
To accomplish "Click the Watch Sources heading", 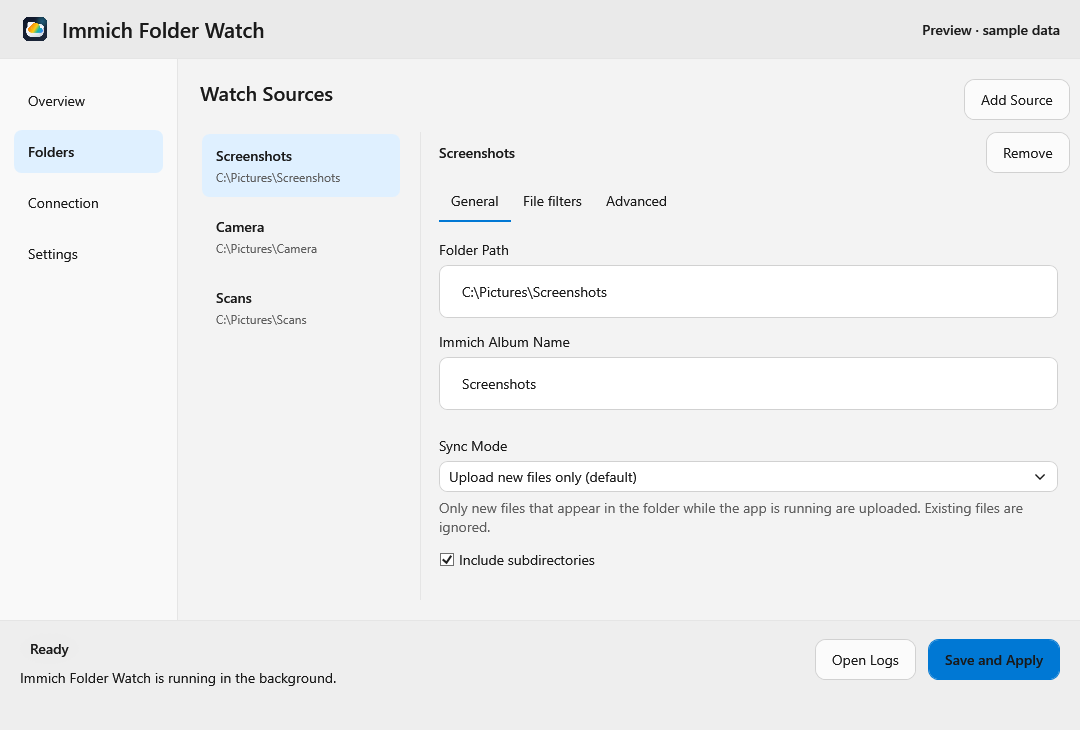I will (x=267, y=94).
